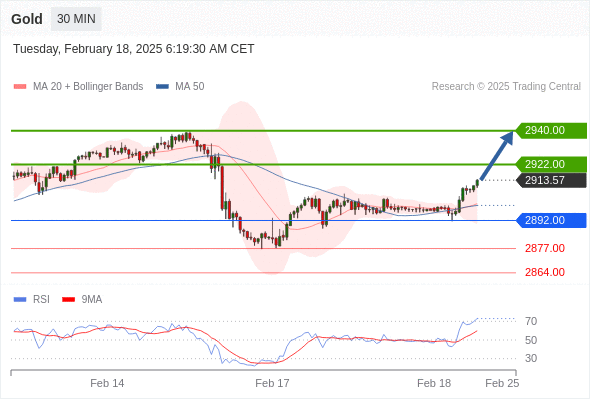
Task: Select the MA 20 + Bollinger Bands legend label
Action: (88, 87)
